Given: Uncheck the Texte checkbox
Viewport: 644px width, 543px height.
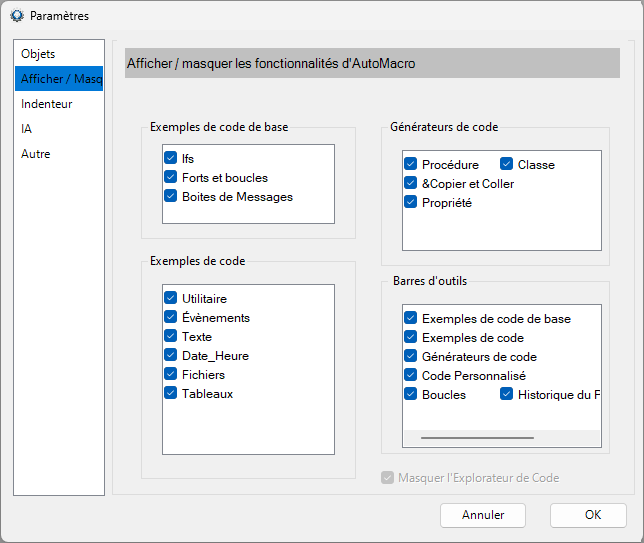Looking at the screenshot, I should pos(170,336).
